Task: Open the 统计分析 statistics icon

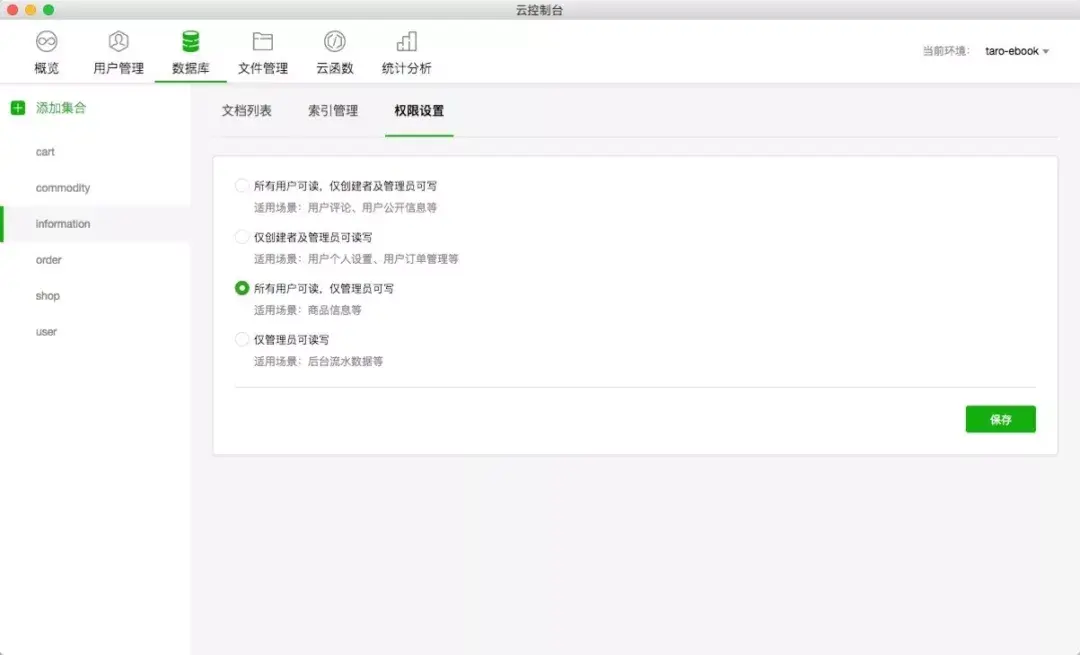Action: coord(406,42)
